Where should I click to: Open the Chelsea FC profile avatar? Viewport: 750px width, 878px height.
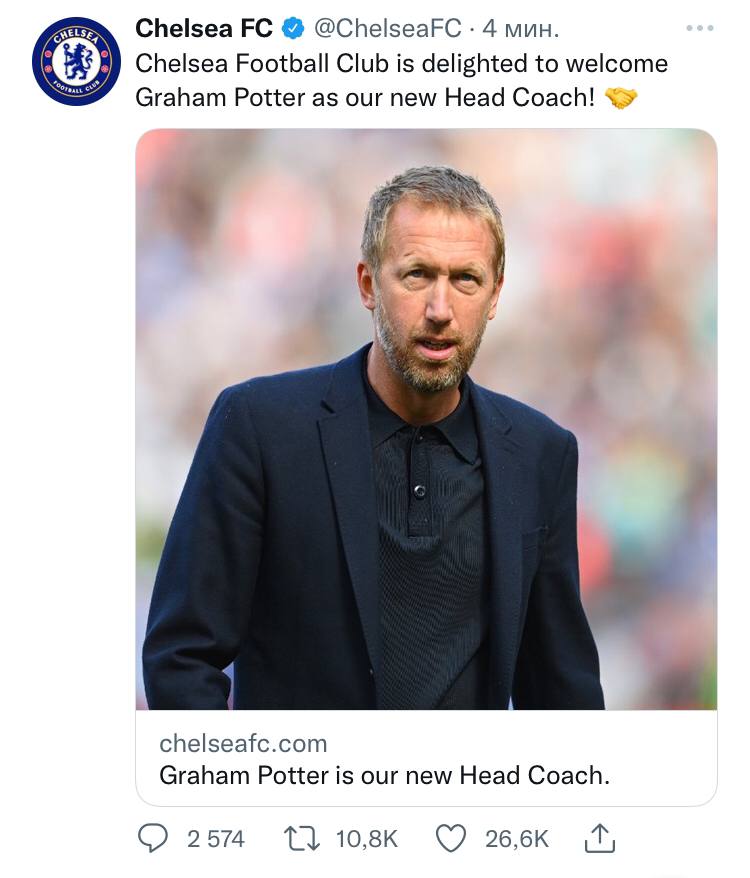[77, 61]
